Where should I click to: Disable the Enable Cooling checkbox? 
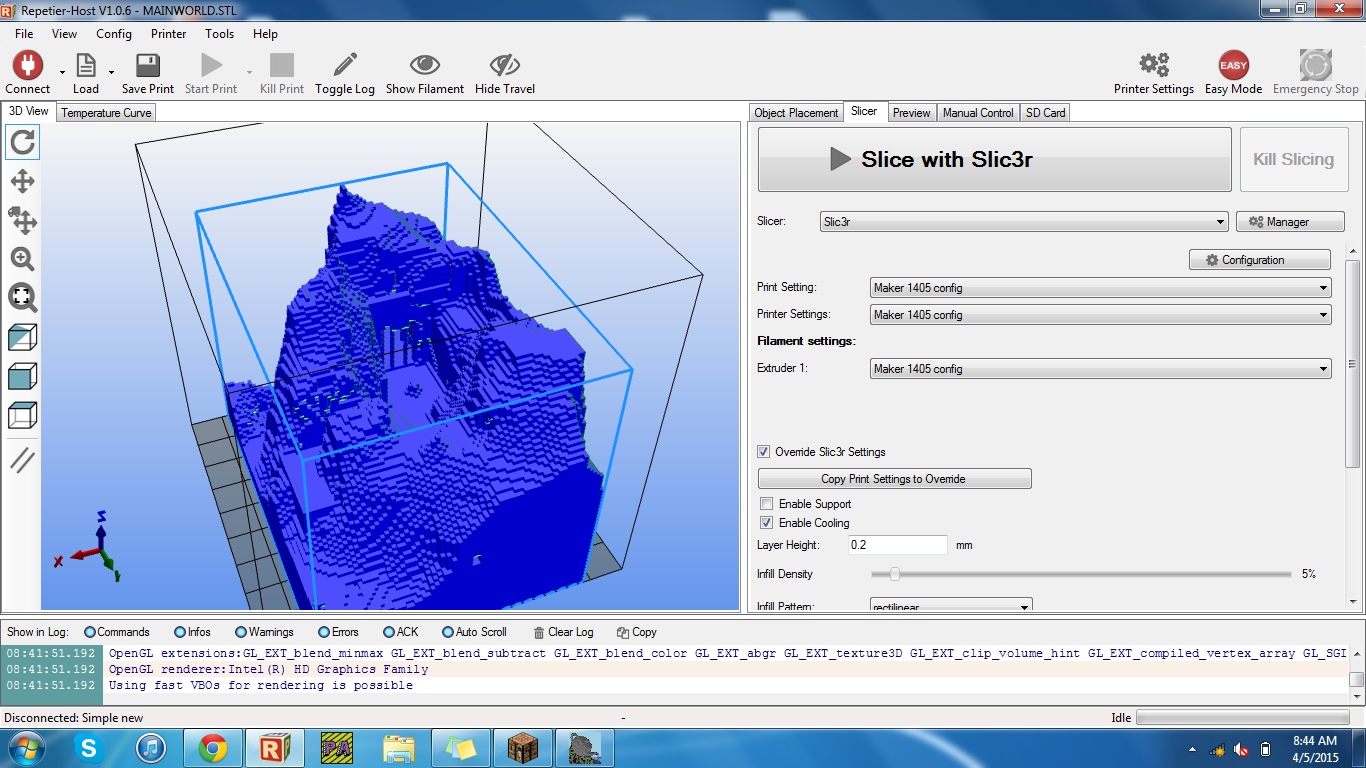click(766, 523)
